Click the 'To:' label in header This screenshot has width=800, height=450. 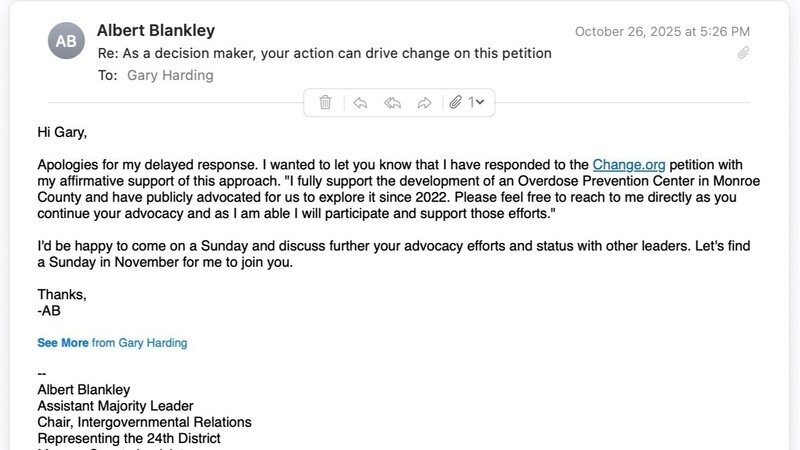point(107,75)
